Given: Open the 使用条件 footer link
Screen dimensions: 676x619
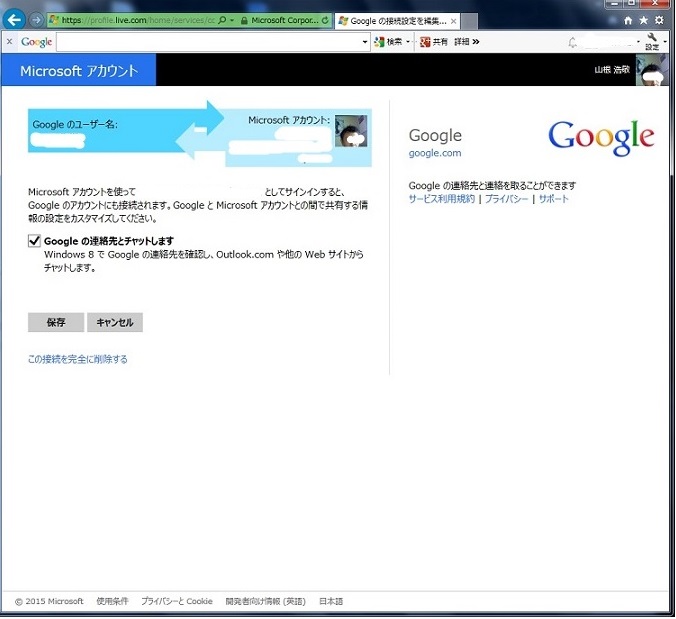Looking at the screenshot, I should pos(112,601).
